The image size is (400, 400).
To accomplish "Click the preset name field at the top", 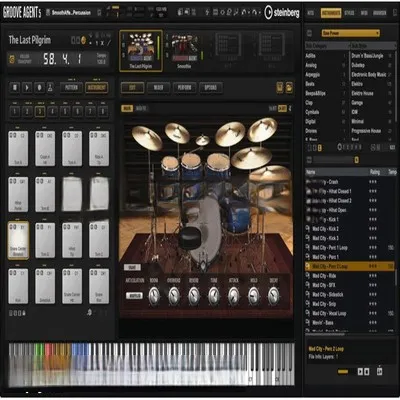I will (x=71, y=13).
